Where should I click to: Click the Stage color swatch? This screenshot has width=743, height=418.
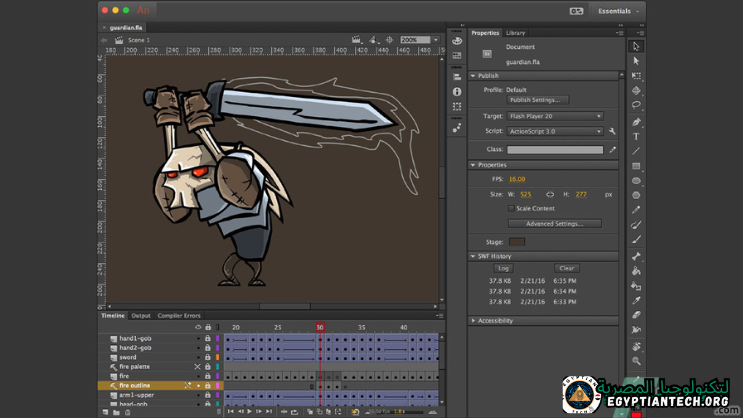tap(516, 241)
